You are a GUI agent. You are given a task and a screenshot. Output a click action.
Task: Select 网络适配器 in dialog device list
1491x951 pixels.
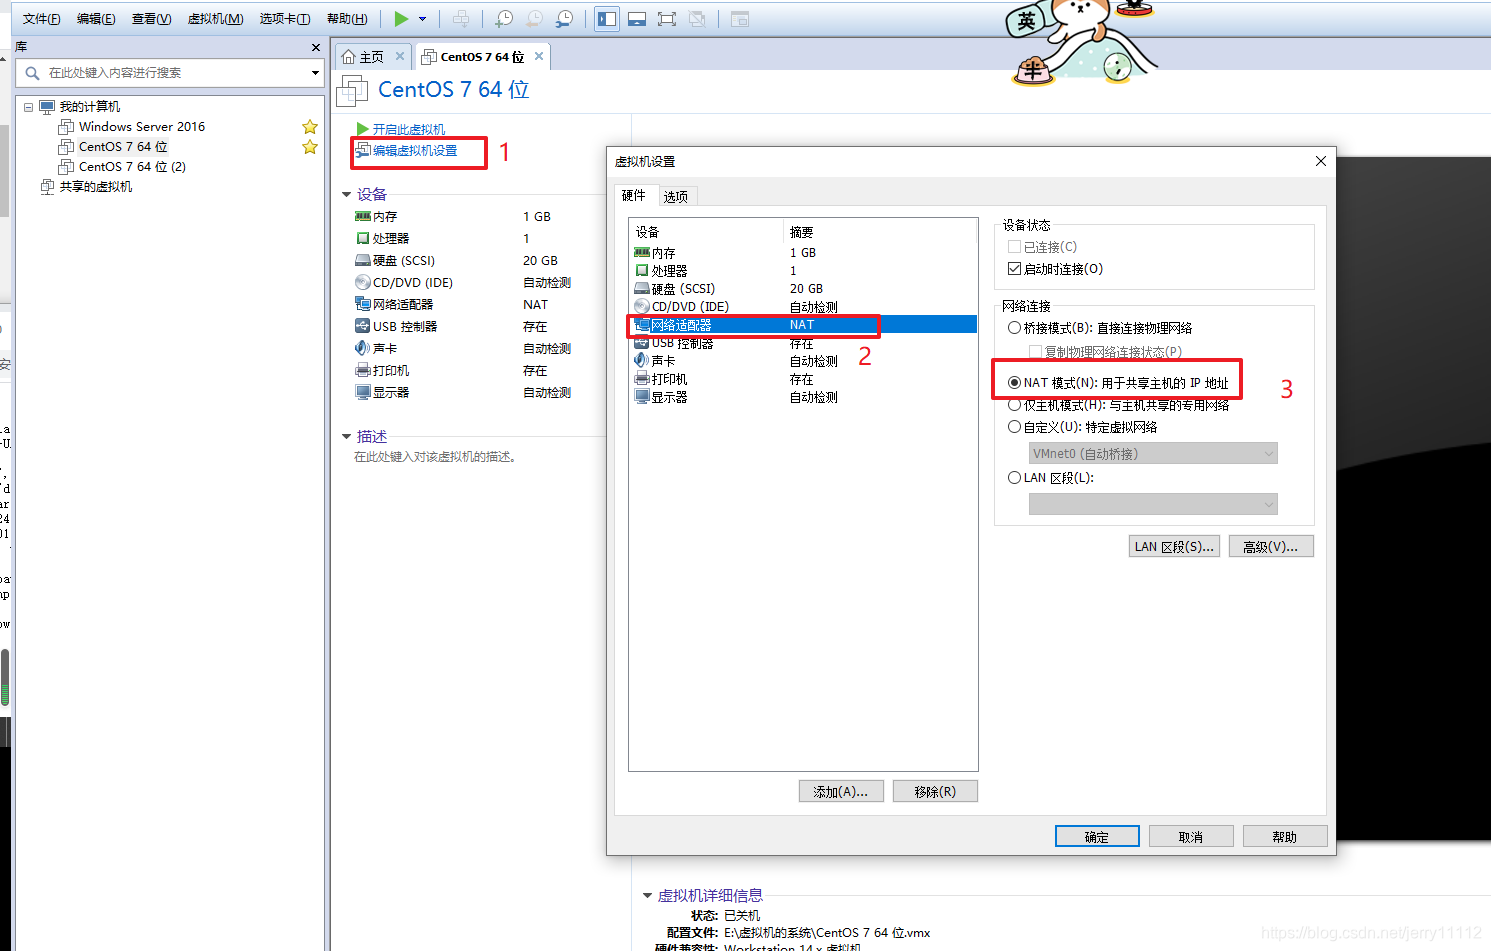pos(802,325)
